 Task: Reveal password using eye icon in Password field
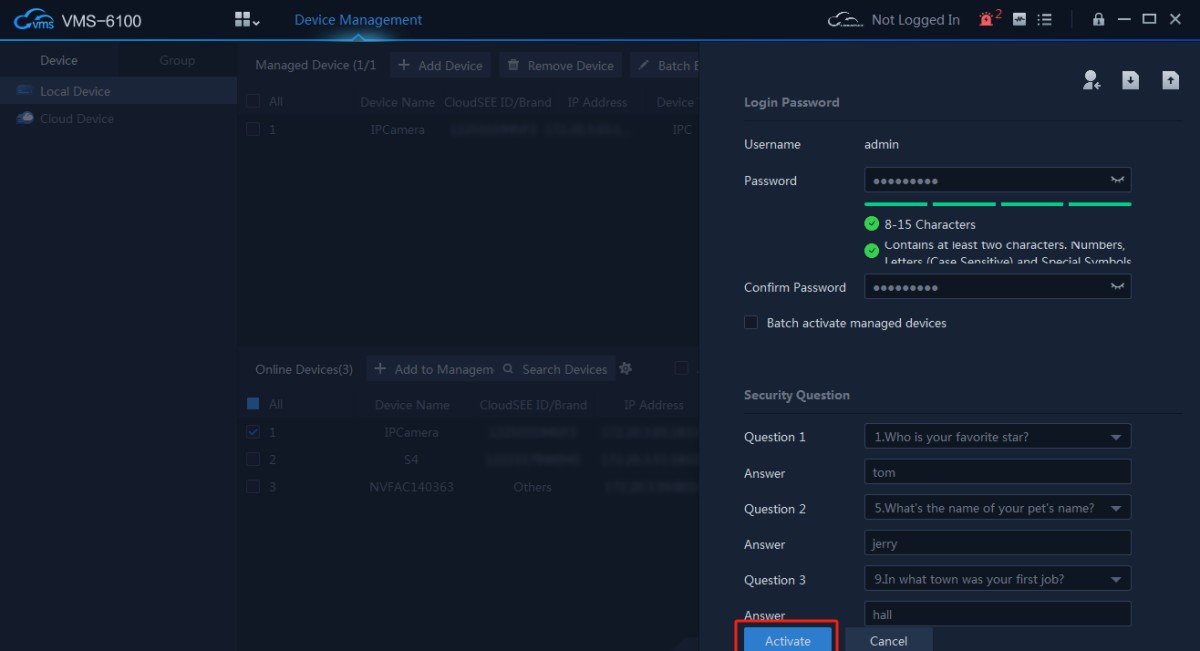pyautogui.click(x=1117, y=180)
